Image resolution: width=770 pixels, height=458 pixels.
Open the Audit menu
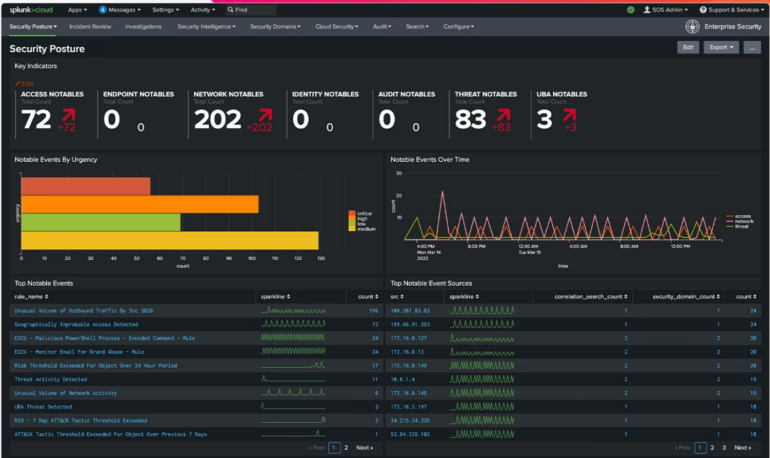[x=382, y=27]
